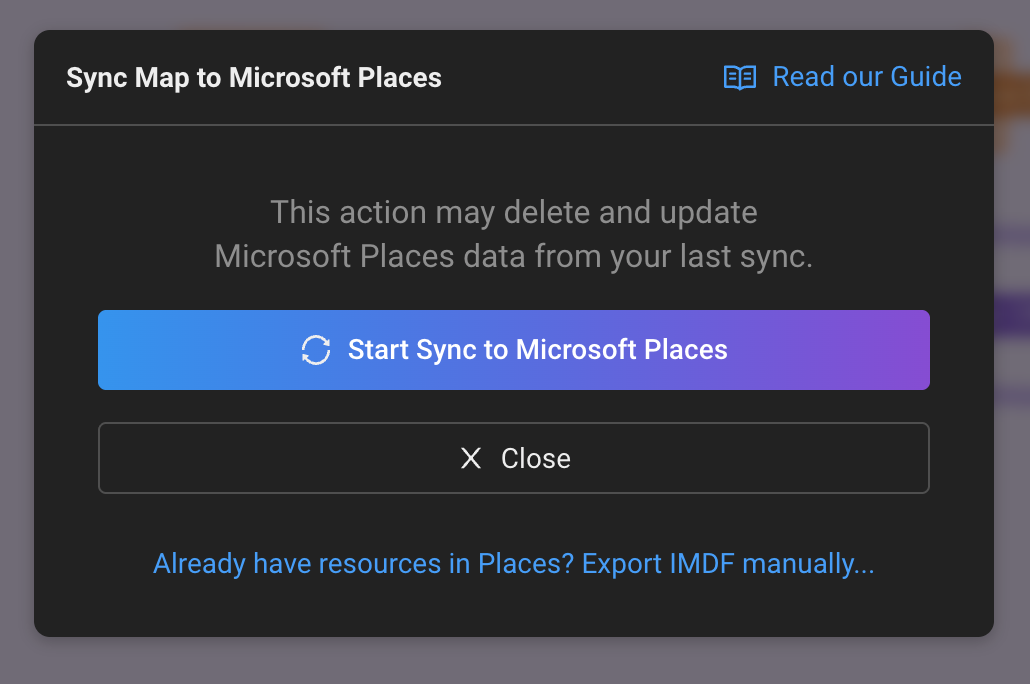Click the "Start Sync to Microsoft Places" label
Screen dimensions: 1030x684
537,350
